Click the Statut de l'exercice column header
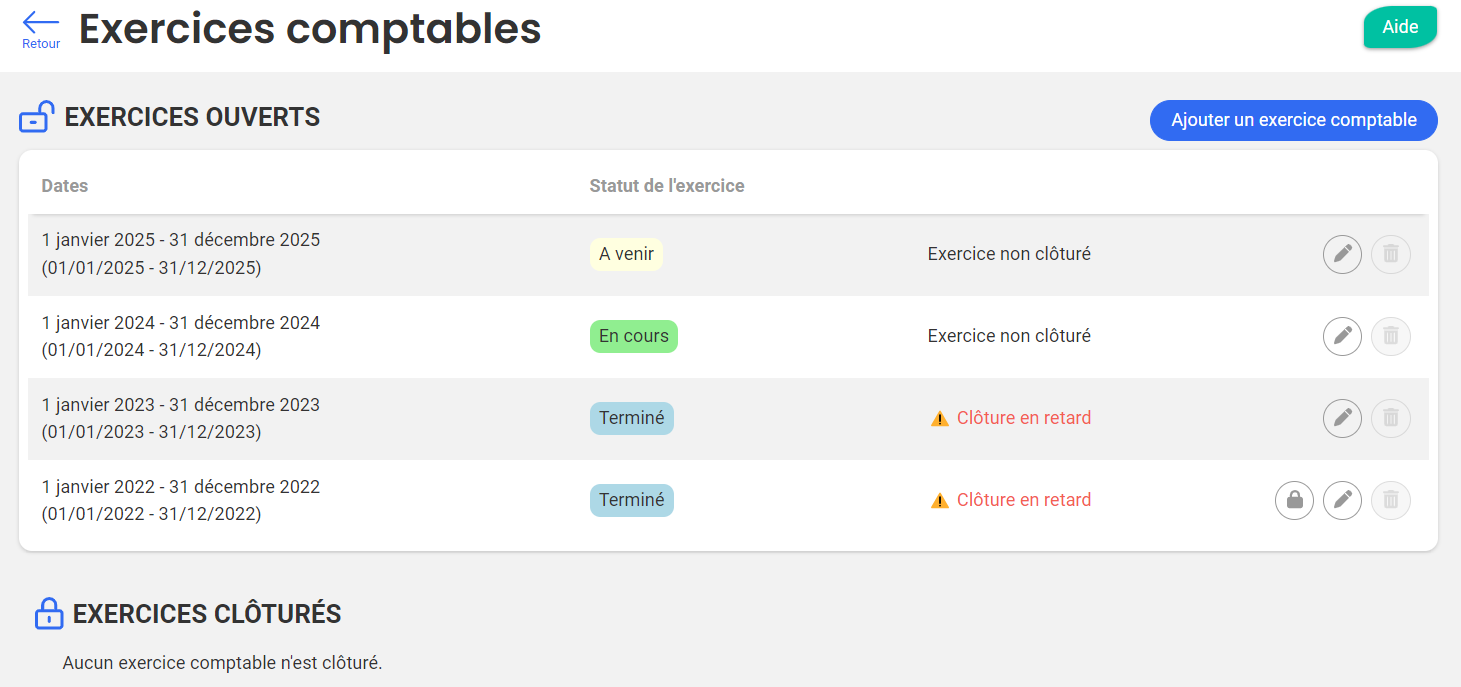Screen dimensions: 1461x687 666,186
